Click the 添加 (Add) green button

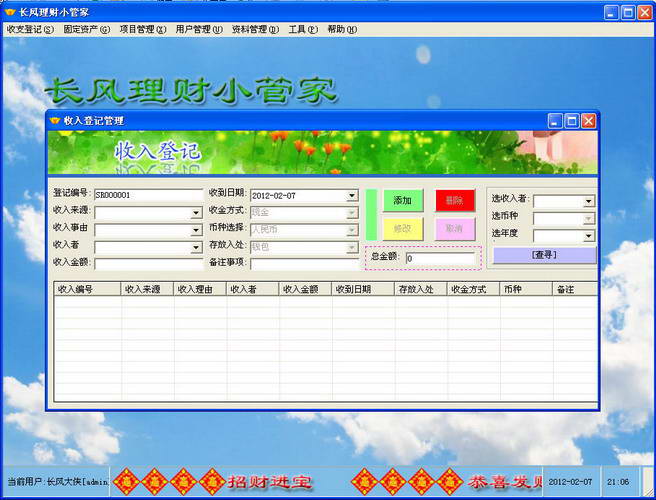[403, 201]
